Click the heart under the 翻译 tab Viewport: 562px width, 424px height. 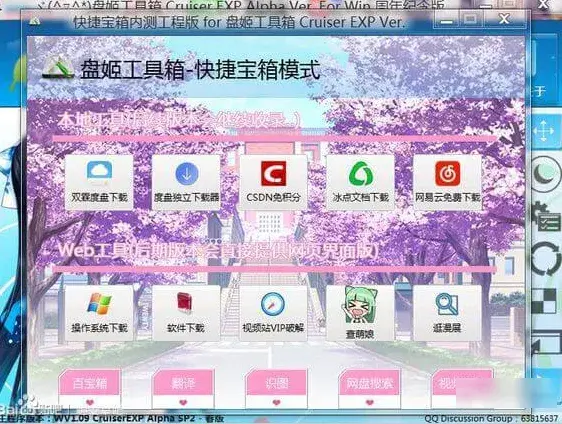click(x=183, y=402)
